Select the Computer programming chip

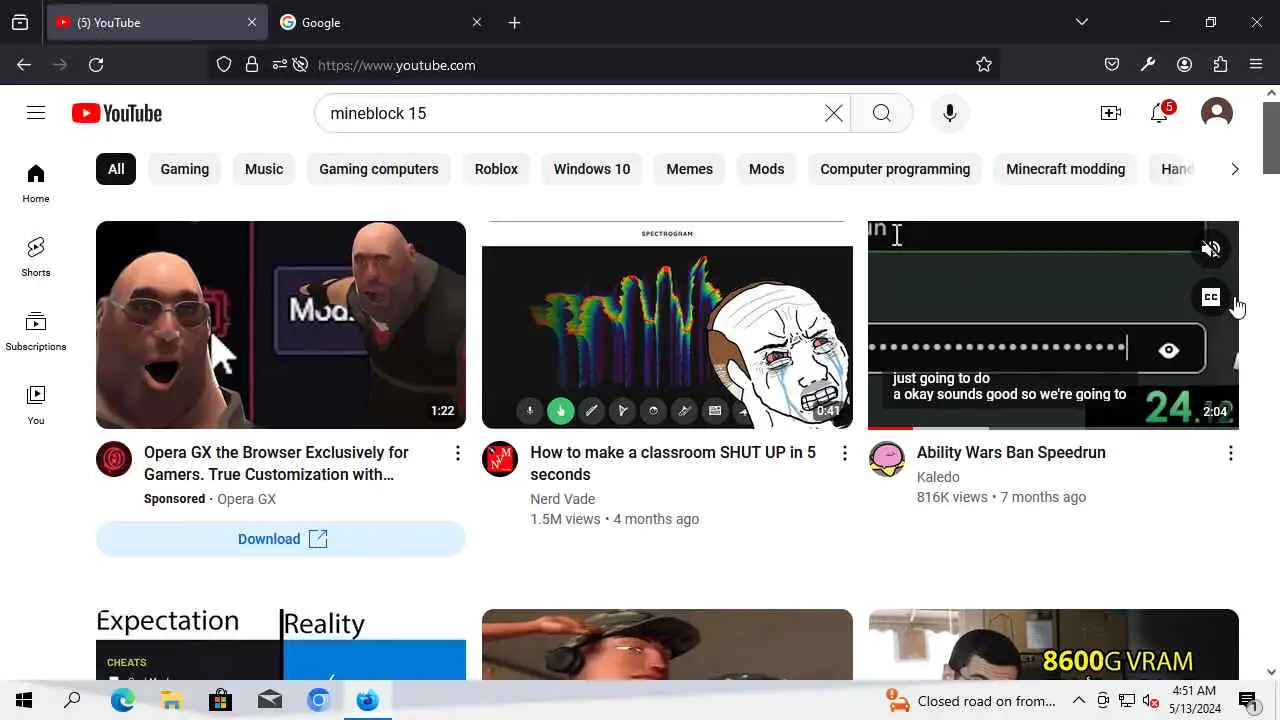895,169
